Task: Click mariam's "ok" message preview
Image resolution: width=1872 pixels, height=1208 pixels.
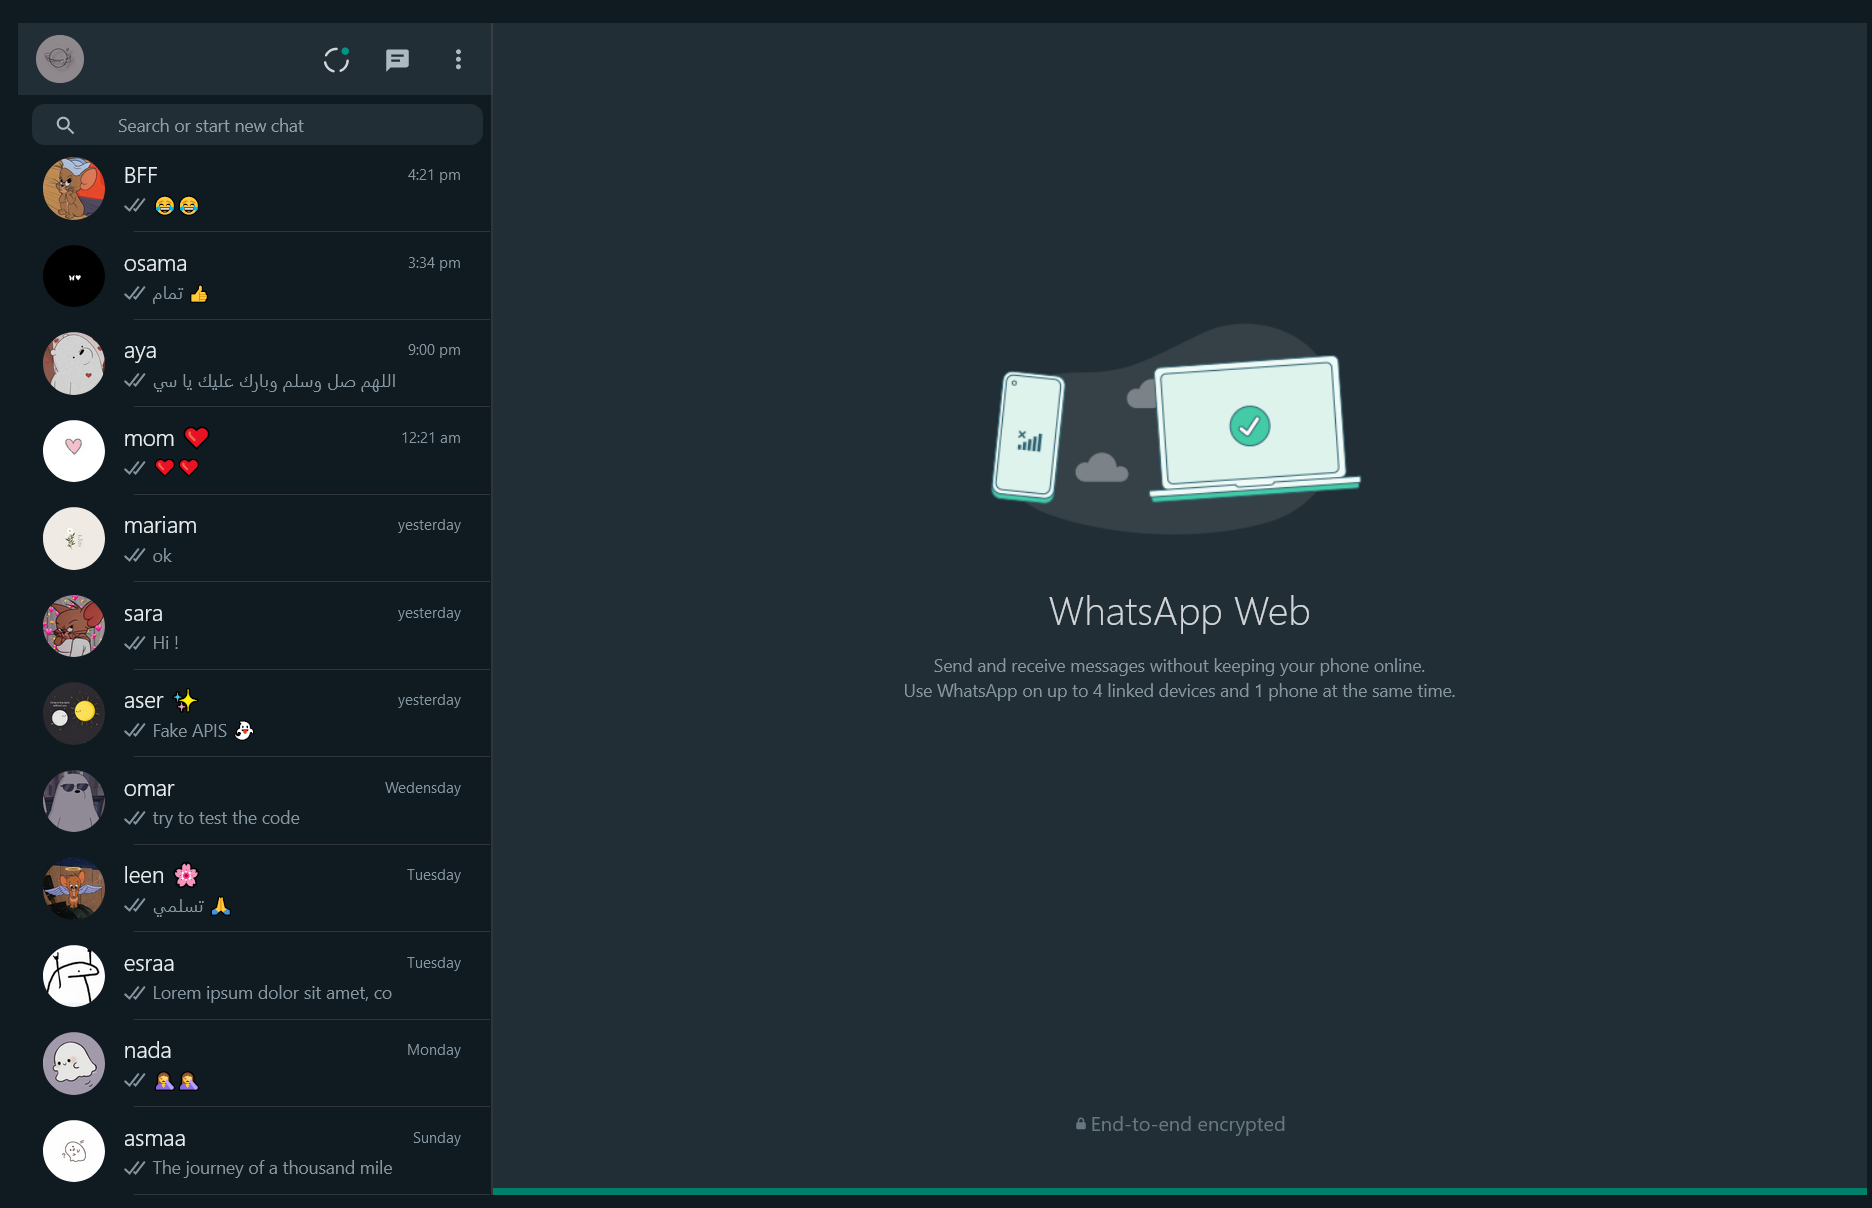Action: tap(162, 556)
